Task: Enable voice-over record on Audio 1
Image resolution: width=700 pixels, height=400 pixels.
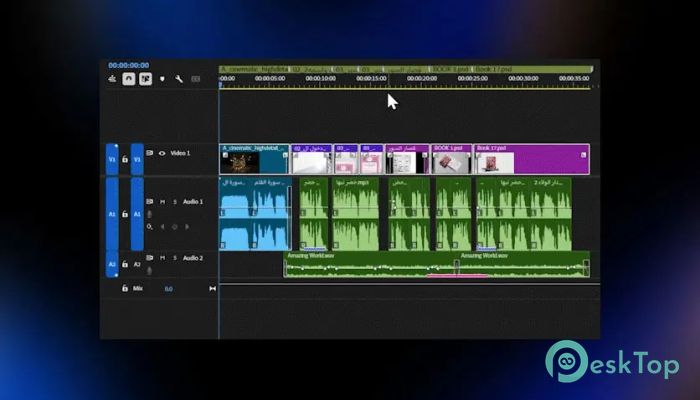Action: coord(150,215)
